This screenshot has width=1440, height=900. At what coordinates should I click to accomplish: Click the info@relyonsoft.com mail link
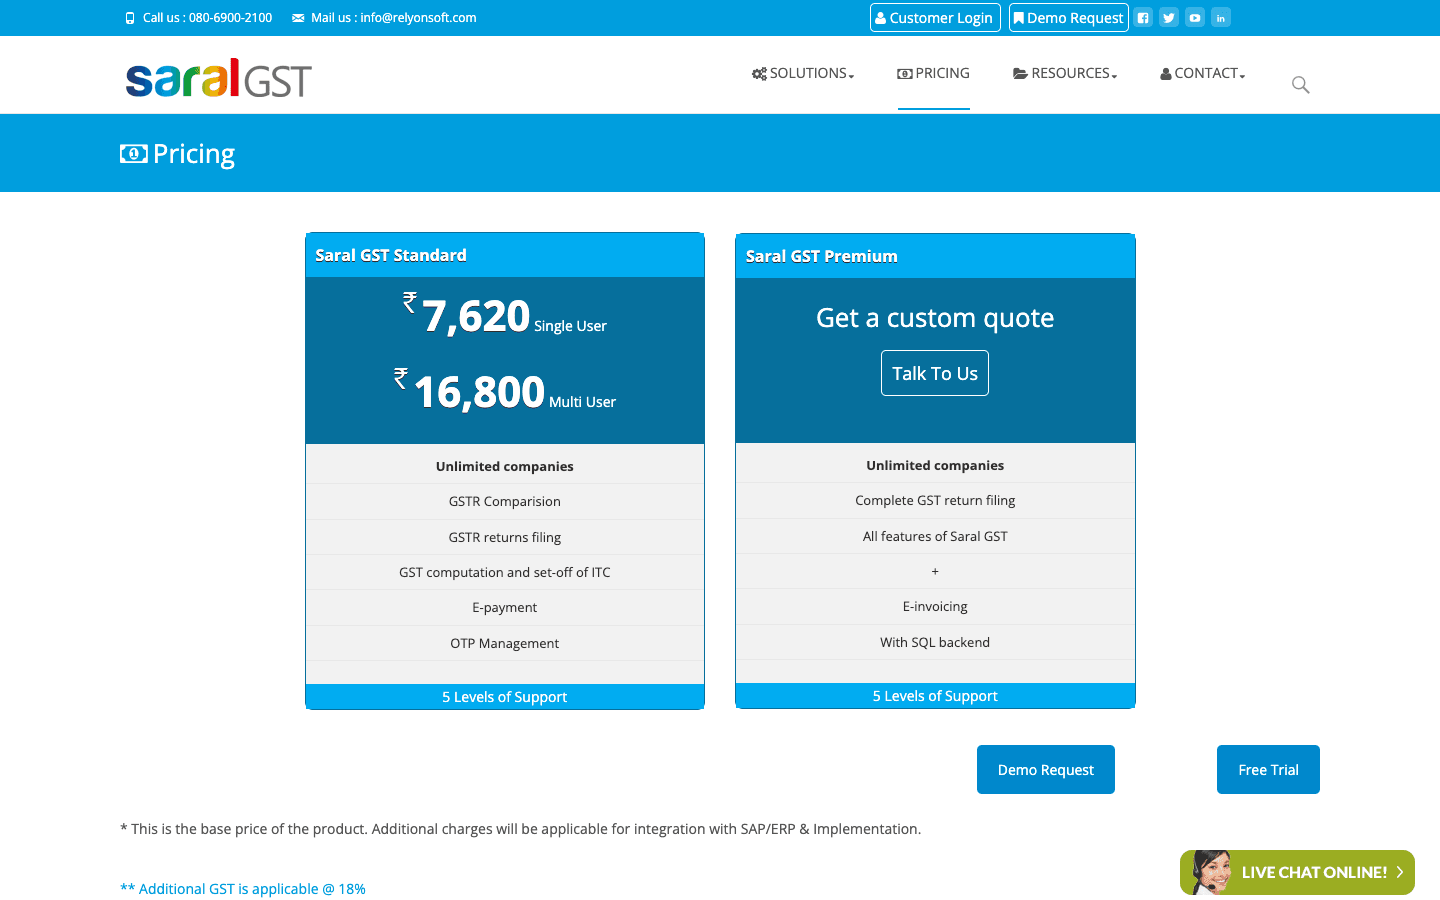(x=418, y=18)
